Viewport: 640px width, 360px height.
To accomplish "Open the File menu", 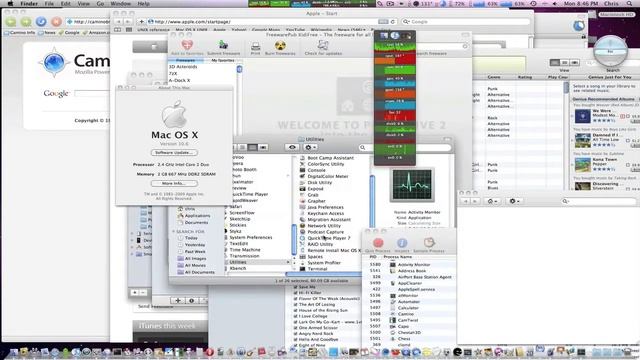I will click(49, 4).
